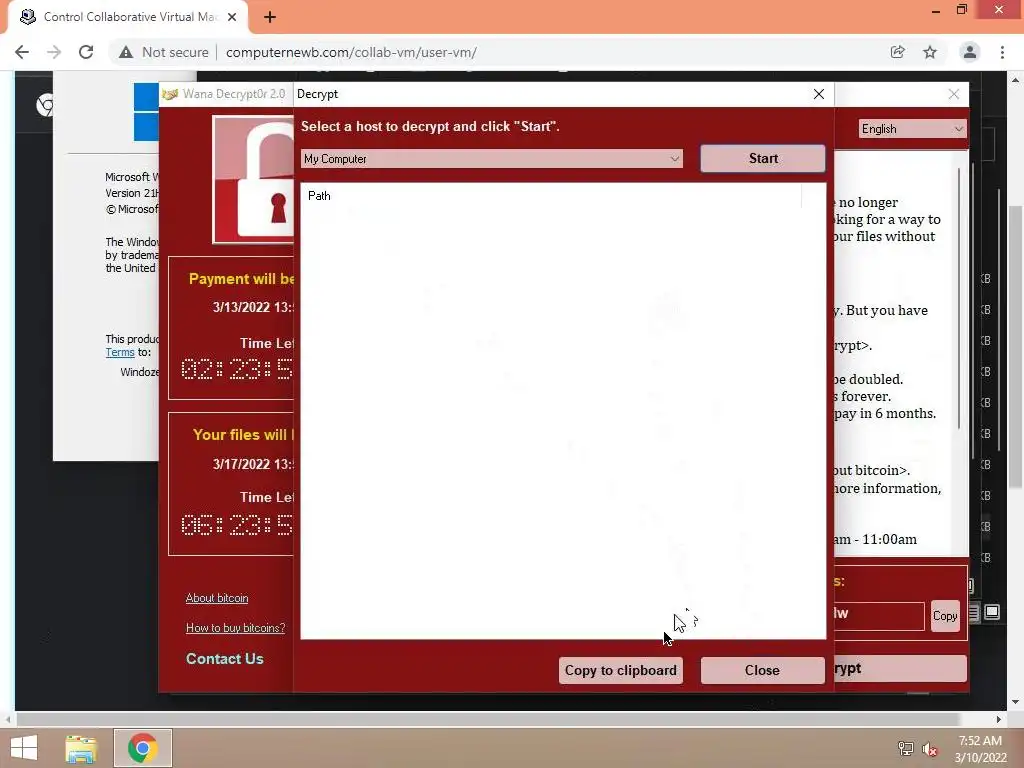Click Start button in Decrypt dialog
The image size is (1024, 768).
[x=763, y=159]
